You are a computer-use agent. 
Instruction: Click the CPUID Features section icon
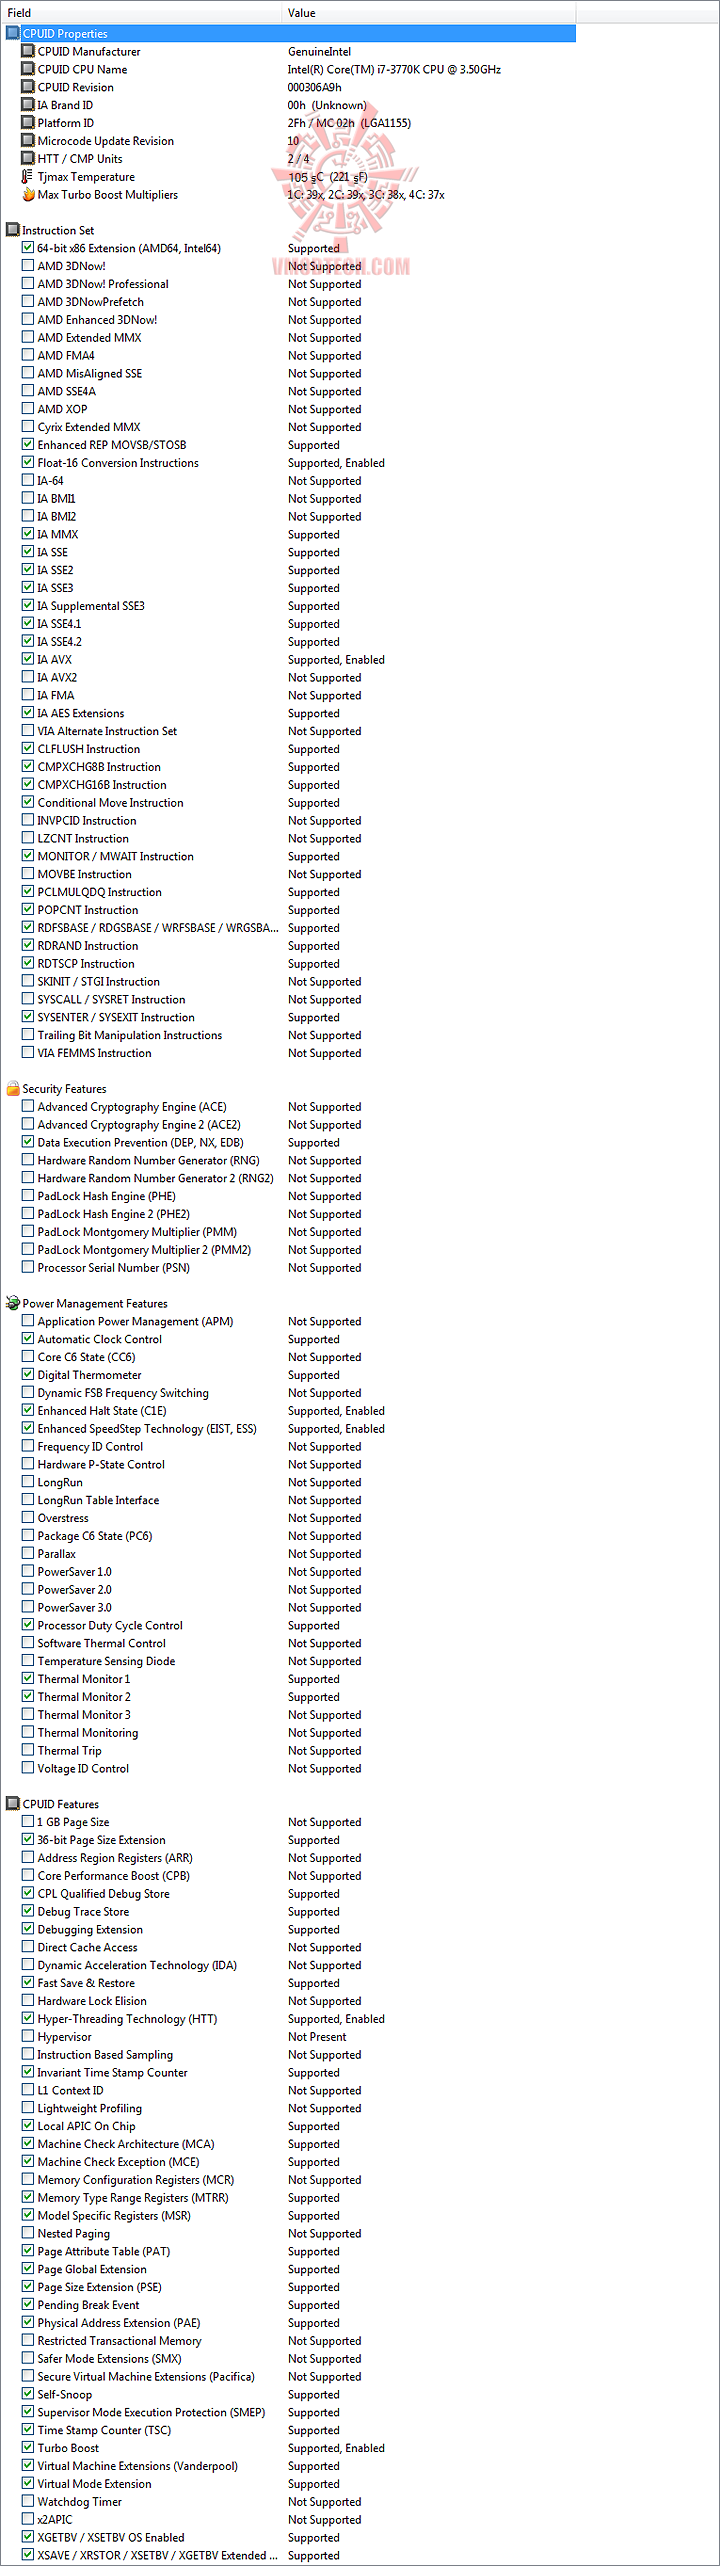(13, 1805)
